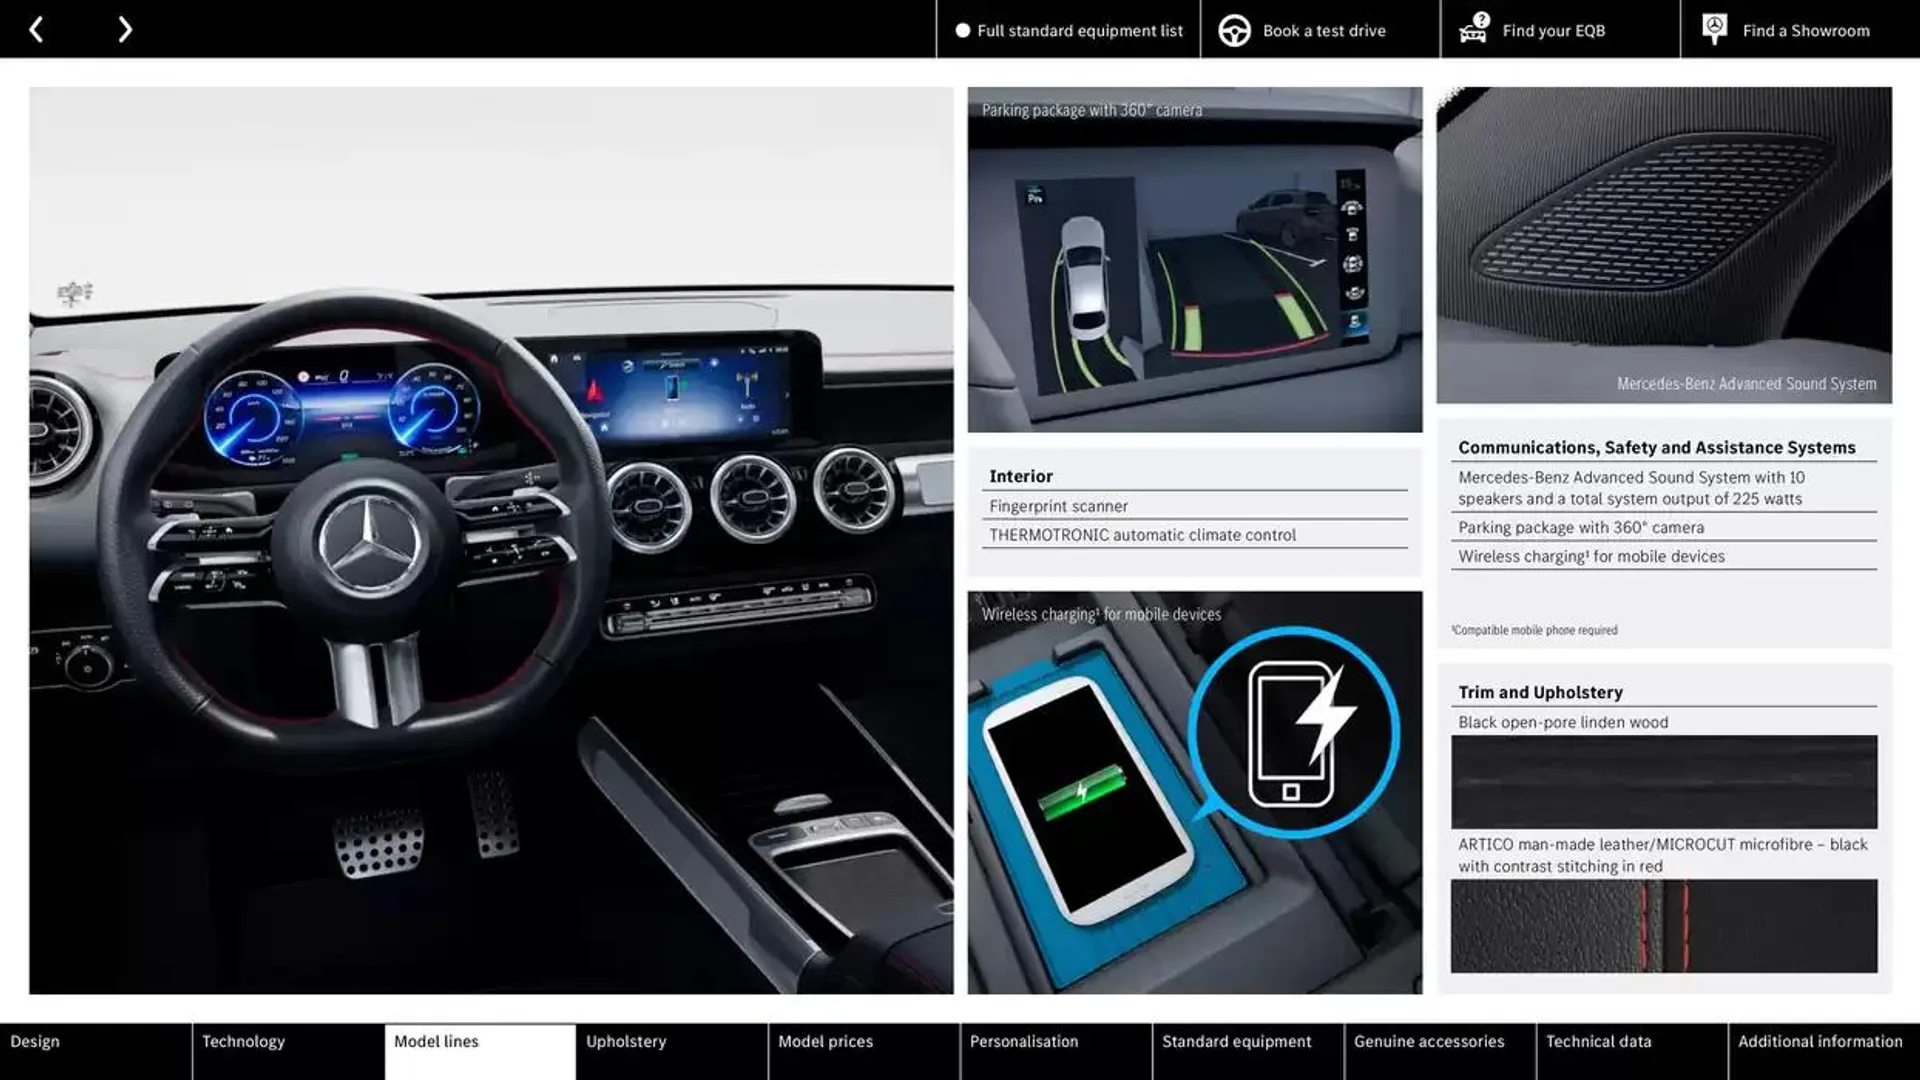This screenshot has width=1920, height=1080.
Task: Click ARTICO man-made leather swatch
Action: pyautogui.click(x=1663, y=924)
